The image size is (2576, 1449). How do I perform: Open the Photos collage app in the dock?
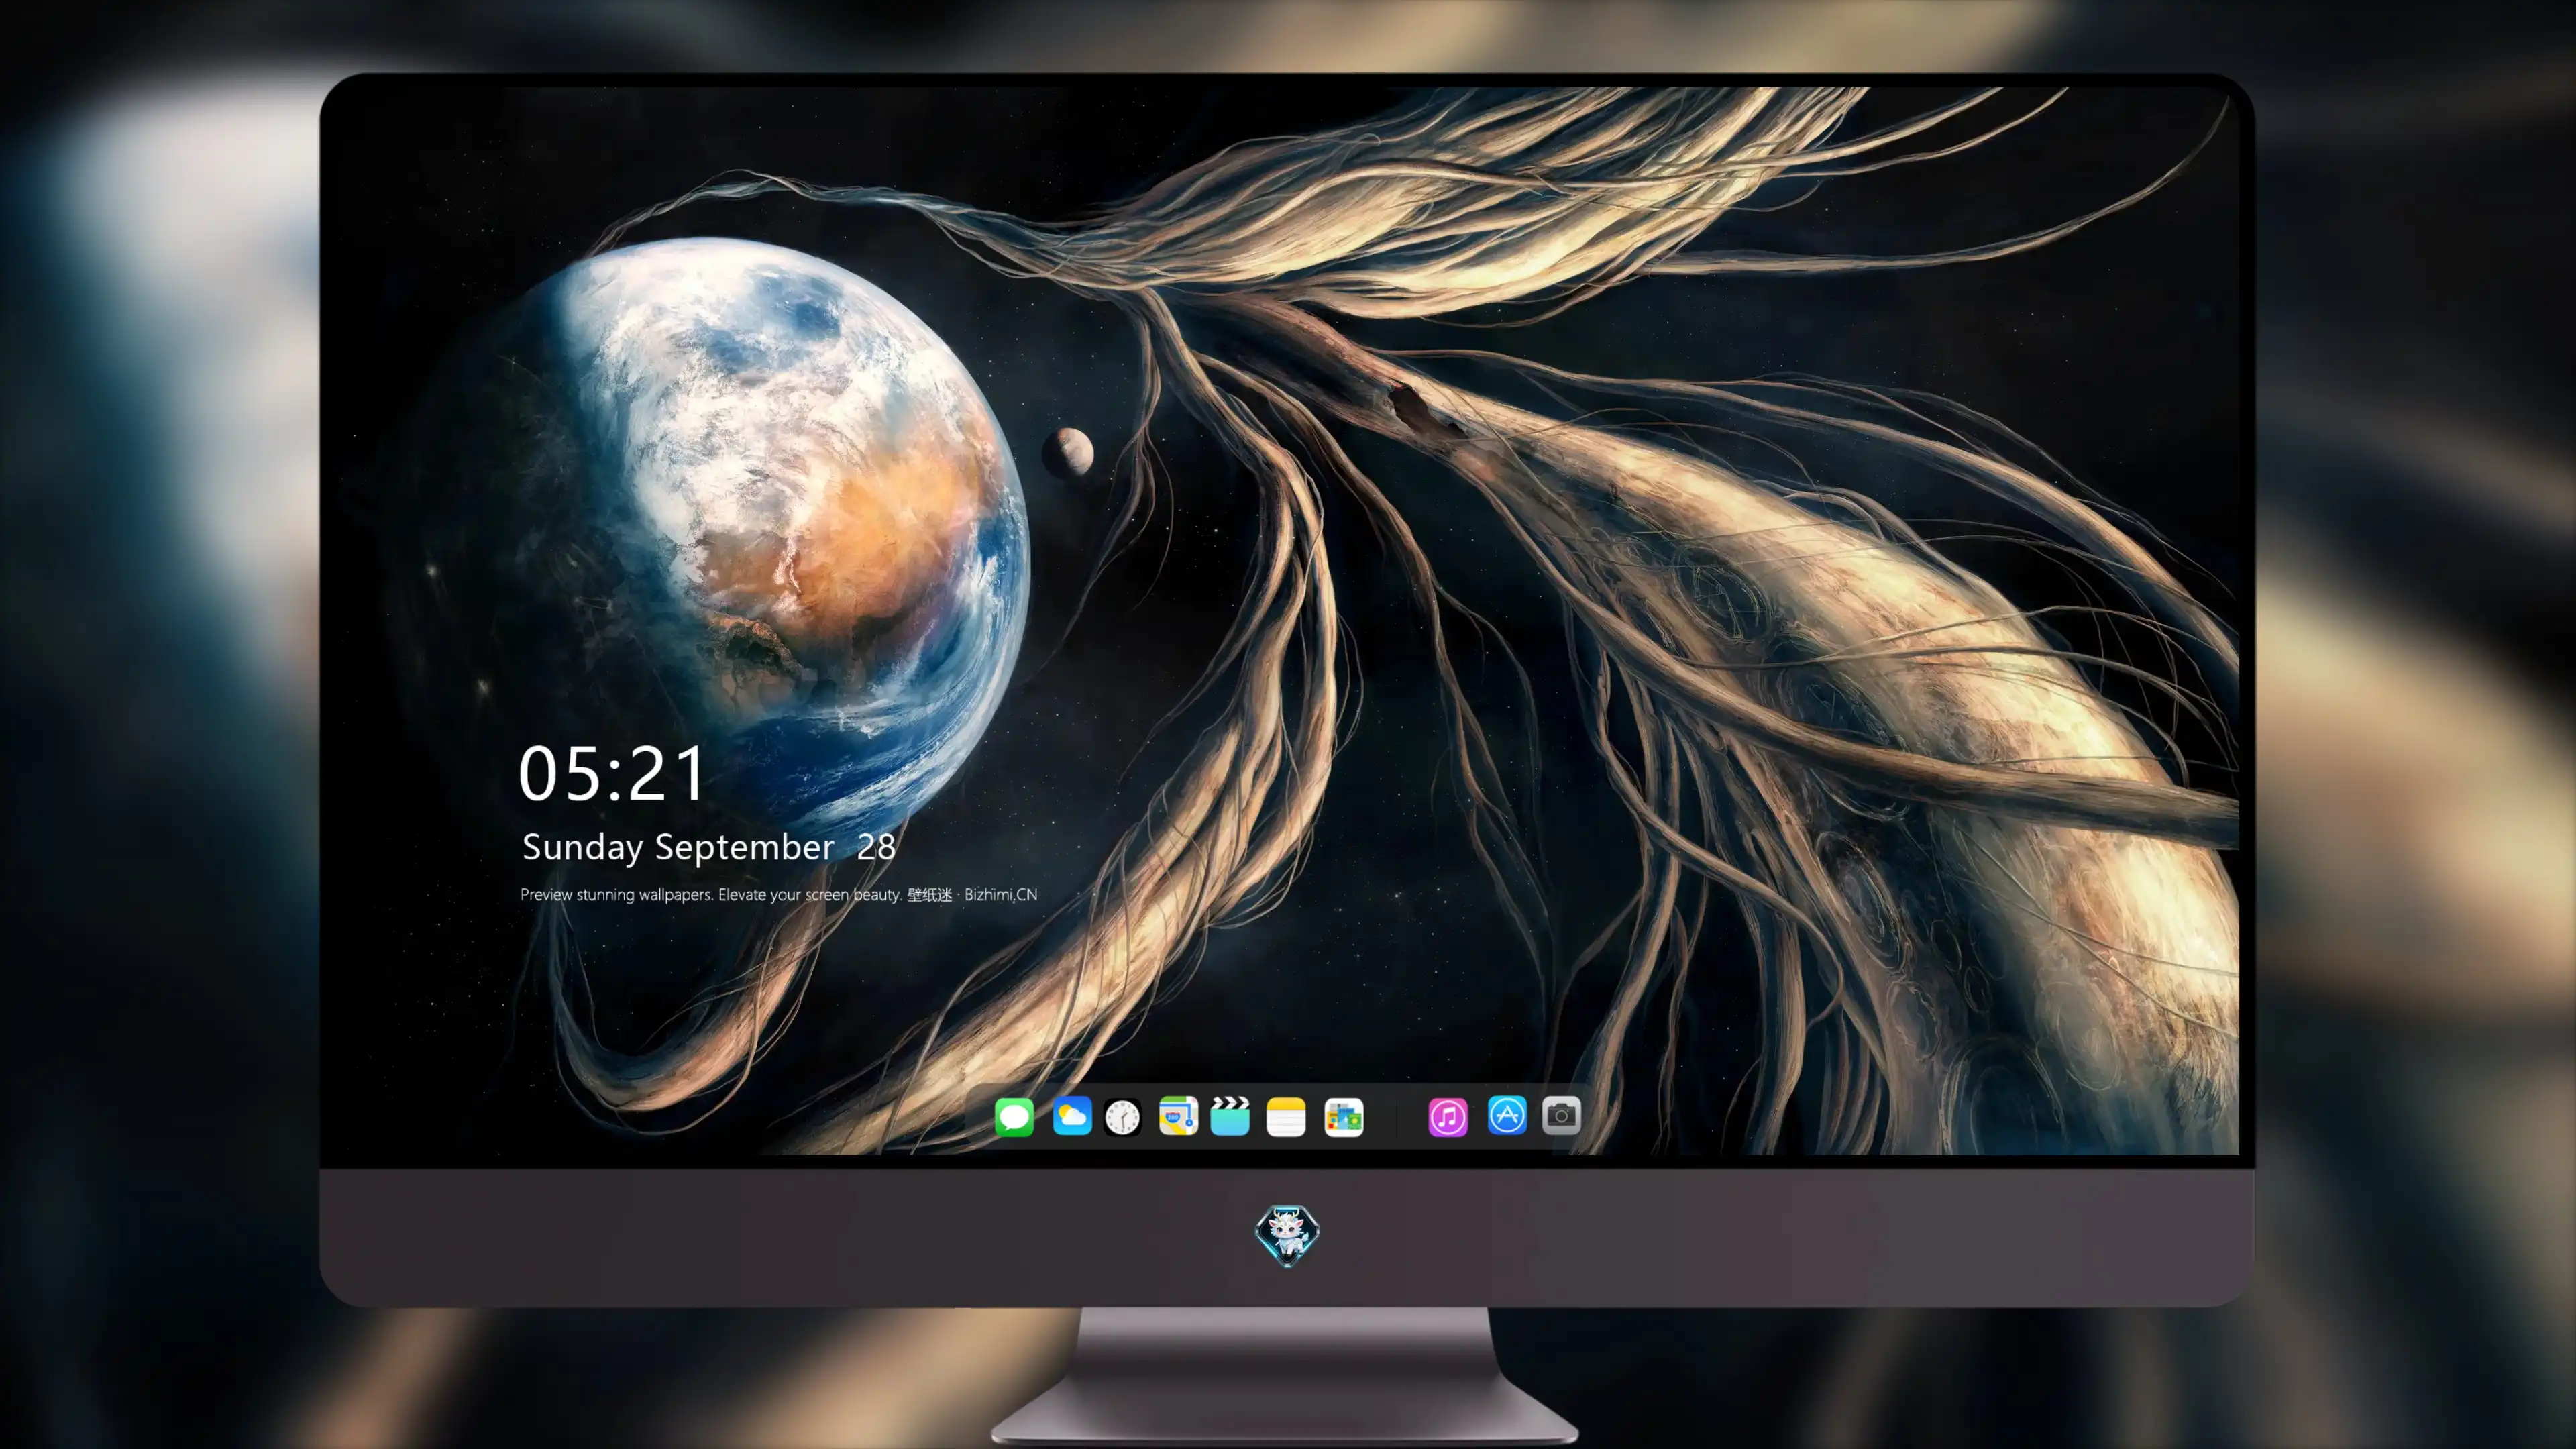pyautogui.click(x=1344, y=1117)
